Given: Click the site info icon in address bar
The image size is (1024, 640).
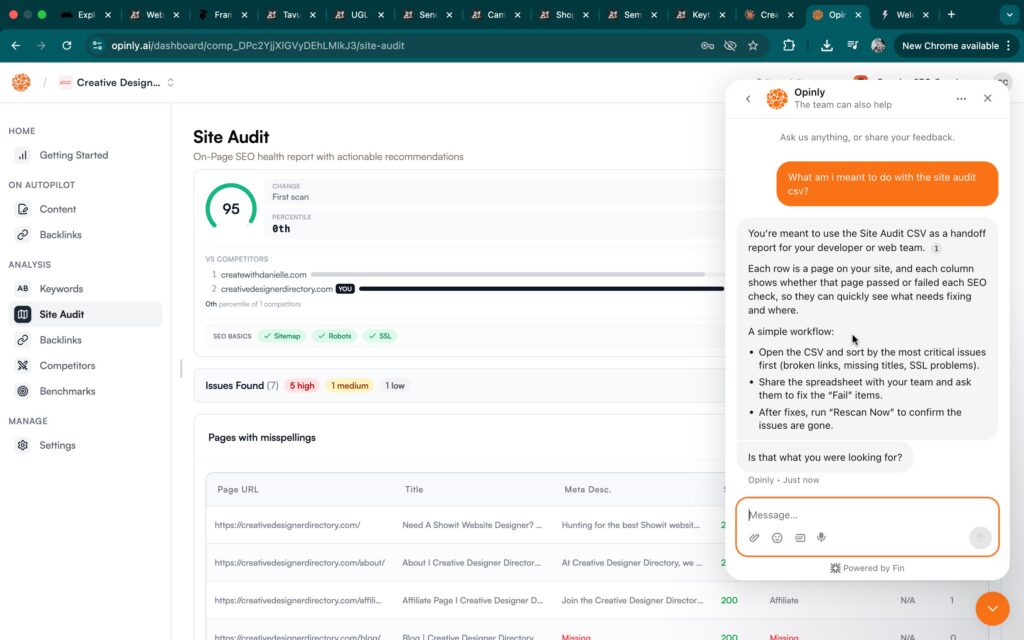Looking at the screenshot, I should 97,46.
